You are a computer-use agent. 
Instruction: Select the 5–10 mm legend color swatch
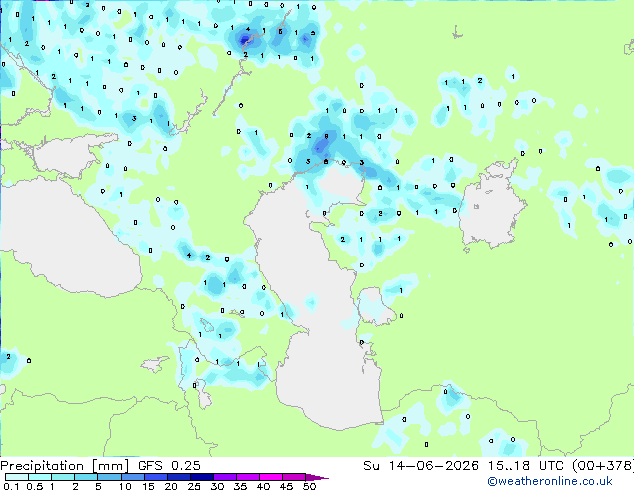pyautogui.click(x=109, y=477)
